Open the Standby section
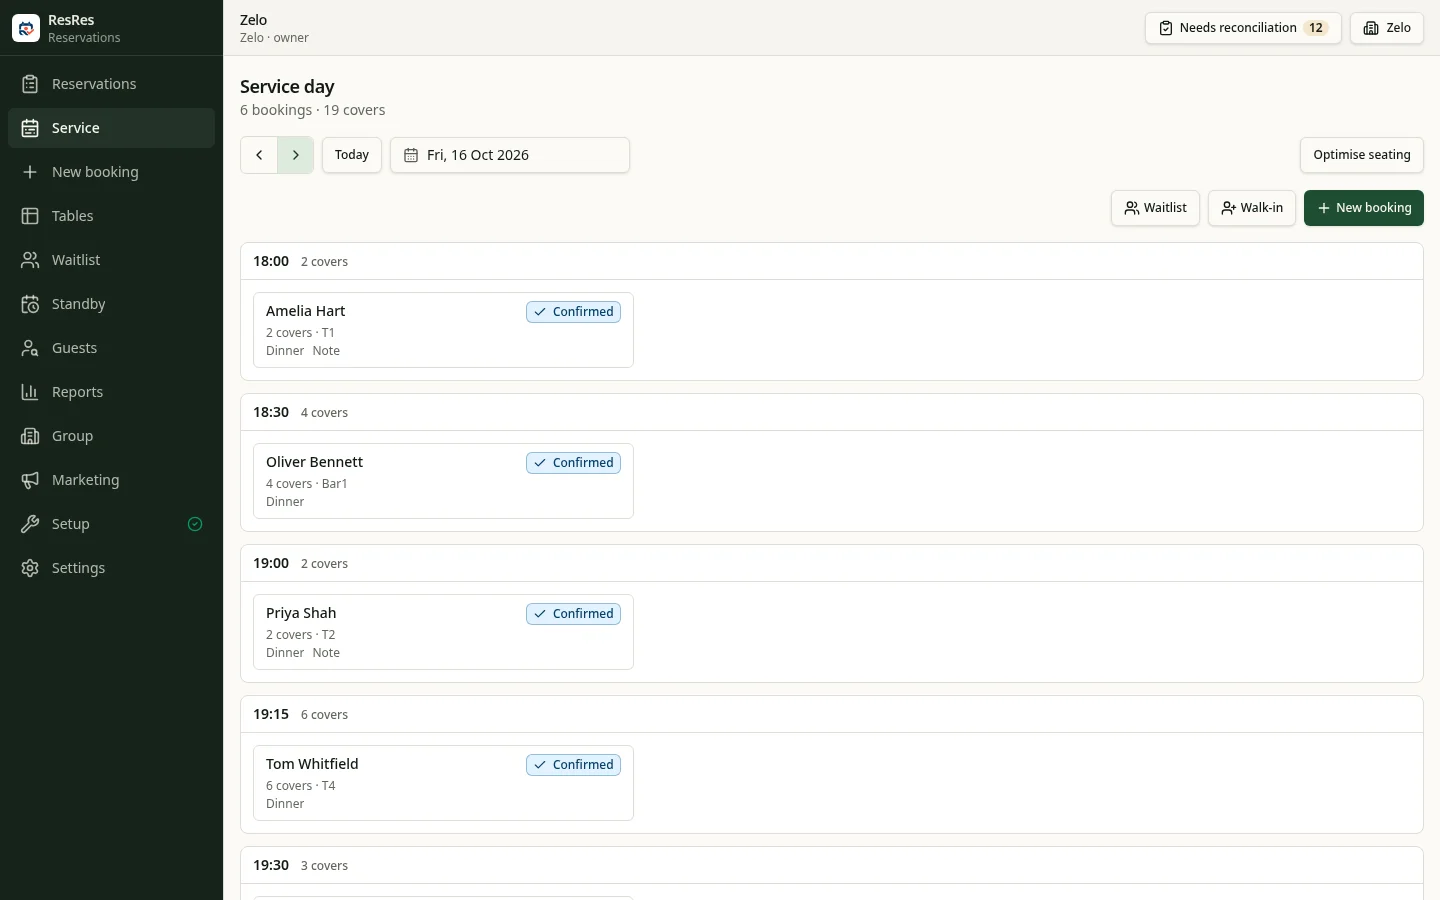The width and height of the screenshot is (1440, 900). (x=111, y=304)
